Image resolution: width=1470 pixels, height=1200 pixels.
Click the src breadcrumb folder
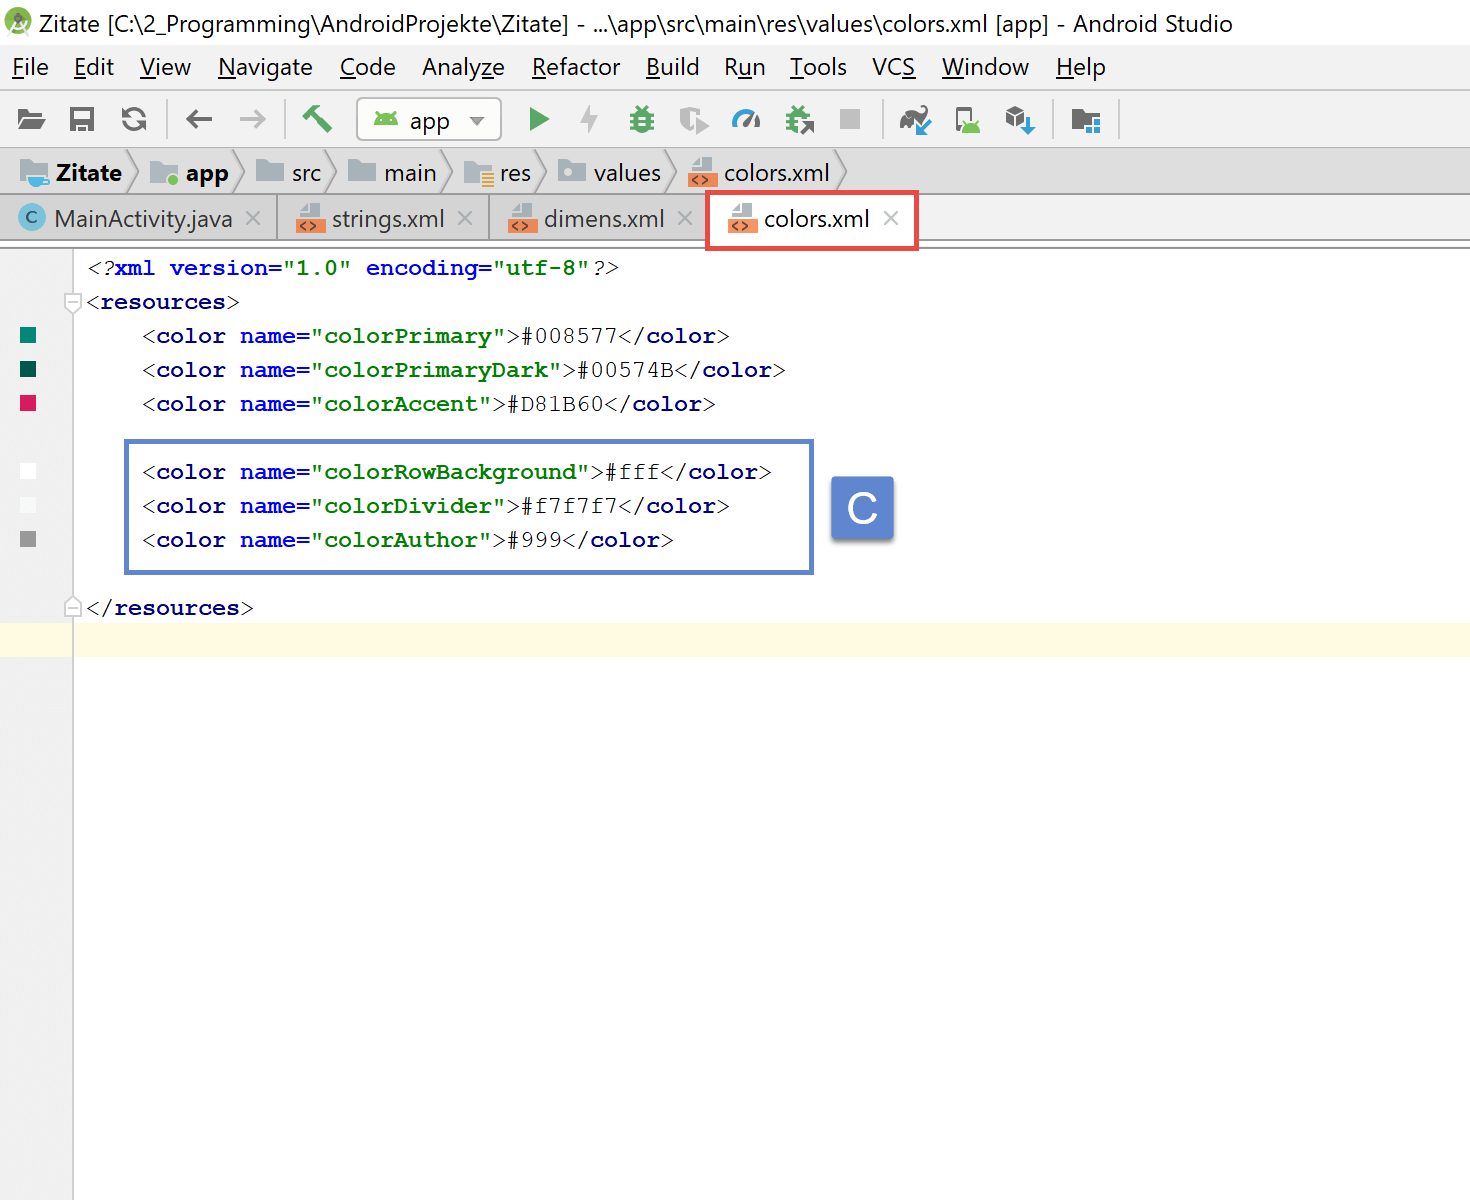[289, 172]
